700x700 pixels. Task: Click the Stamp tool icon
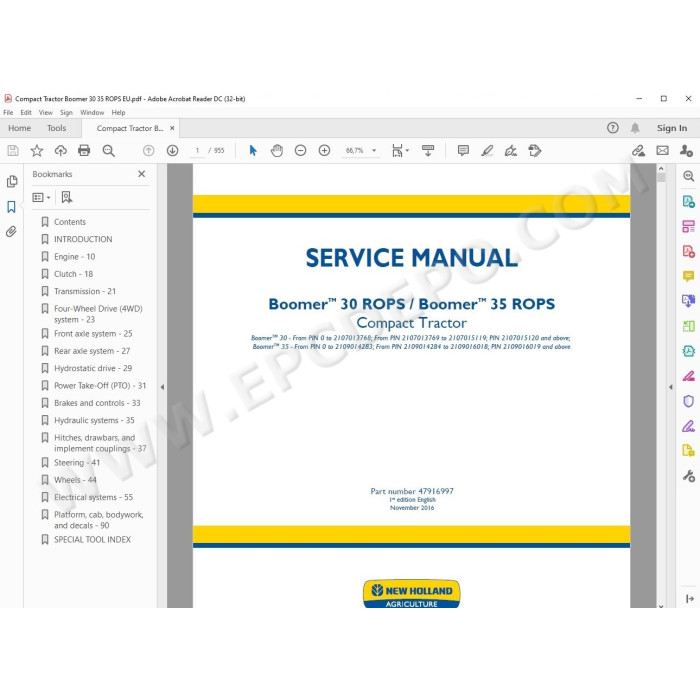tap(535, 150)
